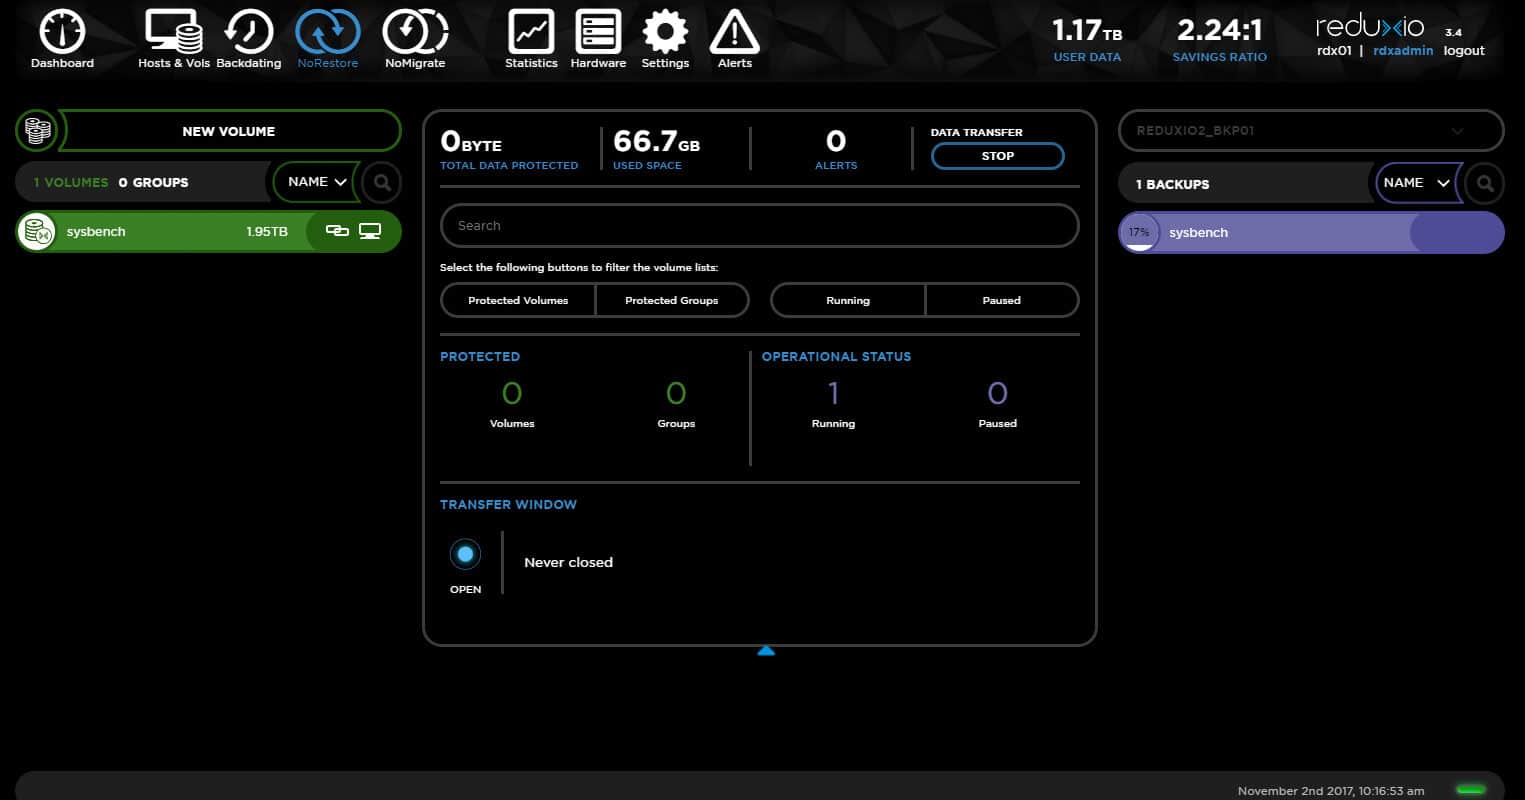Click the host monitor icon on sysbench volume
Viewport: 1525px width, 800px height.
tap(370, 231)
